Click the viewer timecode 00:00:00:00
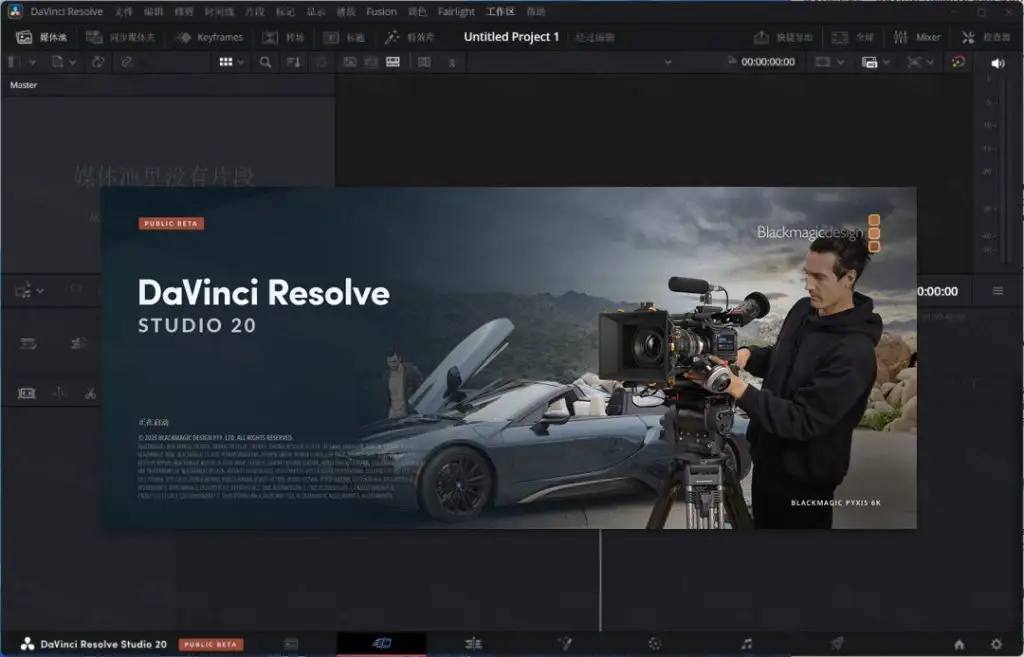Screen dimensions: 1024x657 coord(768,62)
